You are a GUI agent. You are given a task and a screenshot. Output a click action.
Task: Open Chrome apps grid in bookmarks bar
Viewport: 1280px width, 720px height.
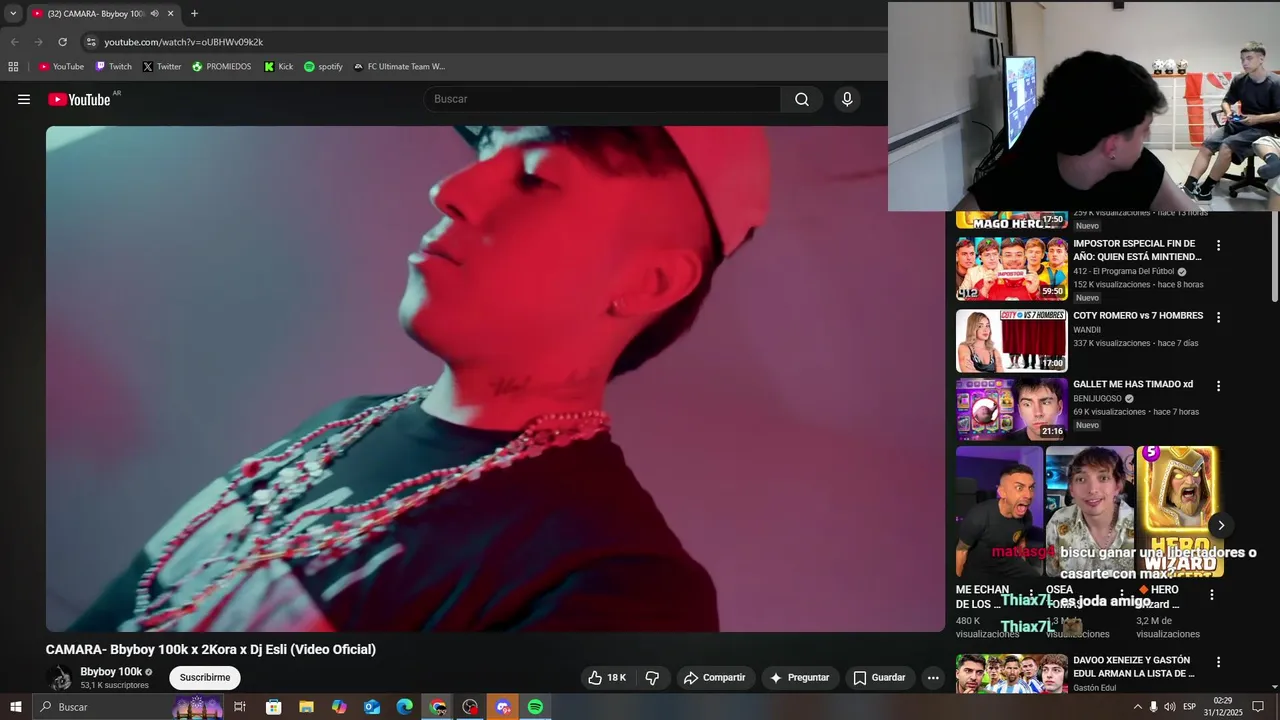click(x=13, y=67)
